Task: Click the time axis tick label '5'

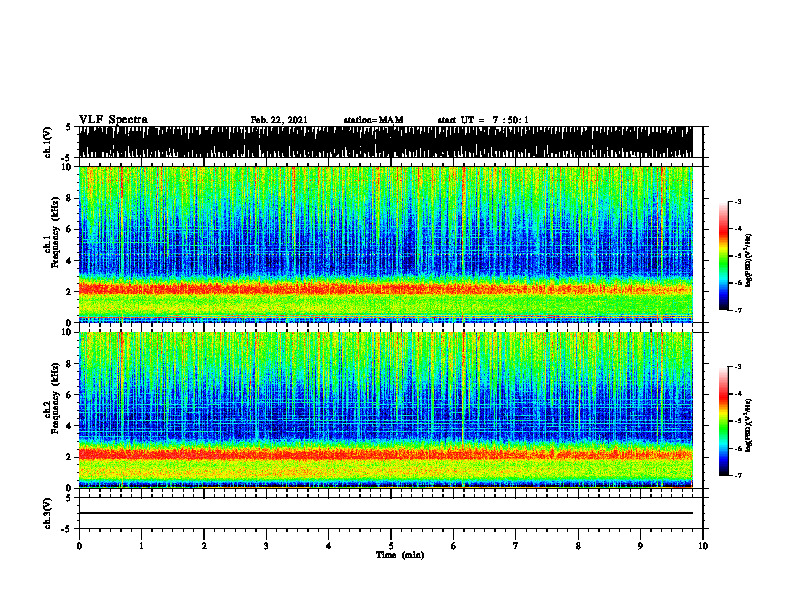Action: 391,546
